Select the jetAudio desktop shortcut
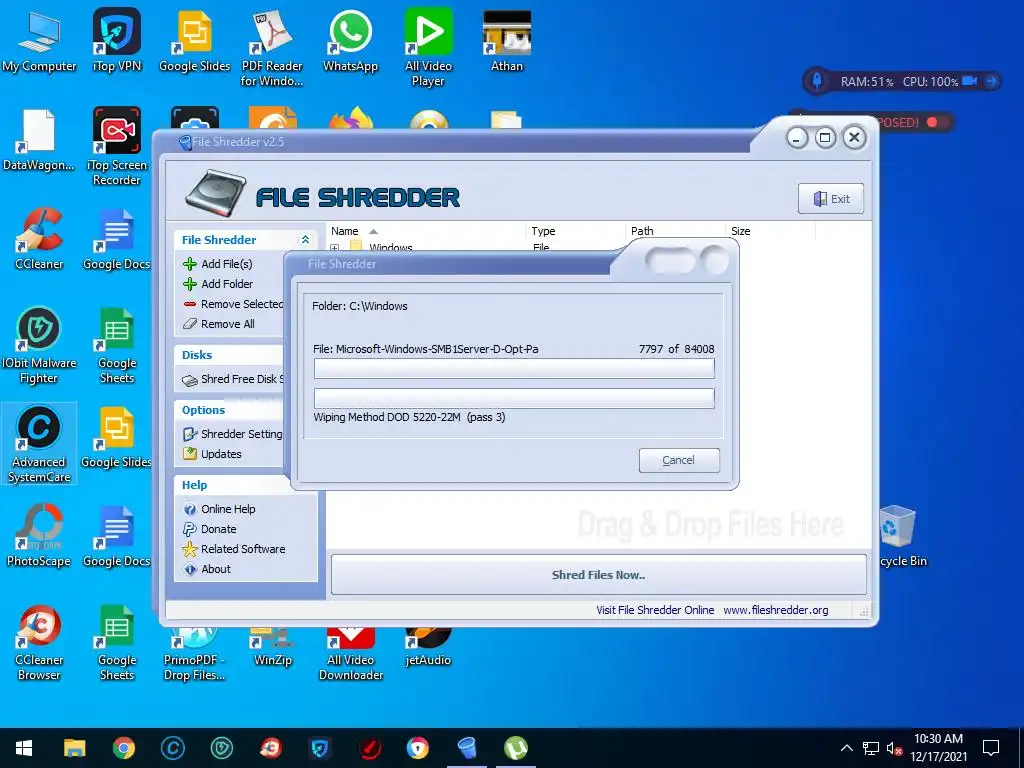The image size is (1024, 768). click(428, 647)
